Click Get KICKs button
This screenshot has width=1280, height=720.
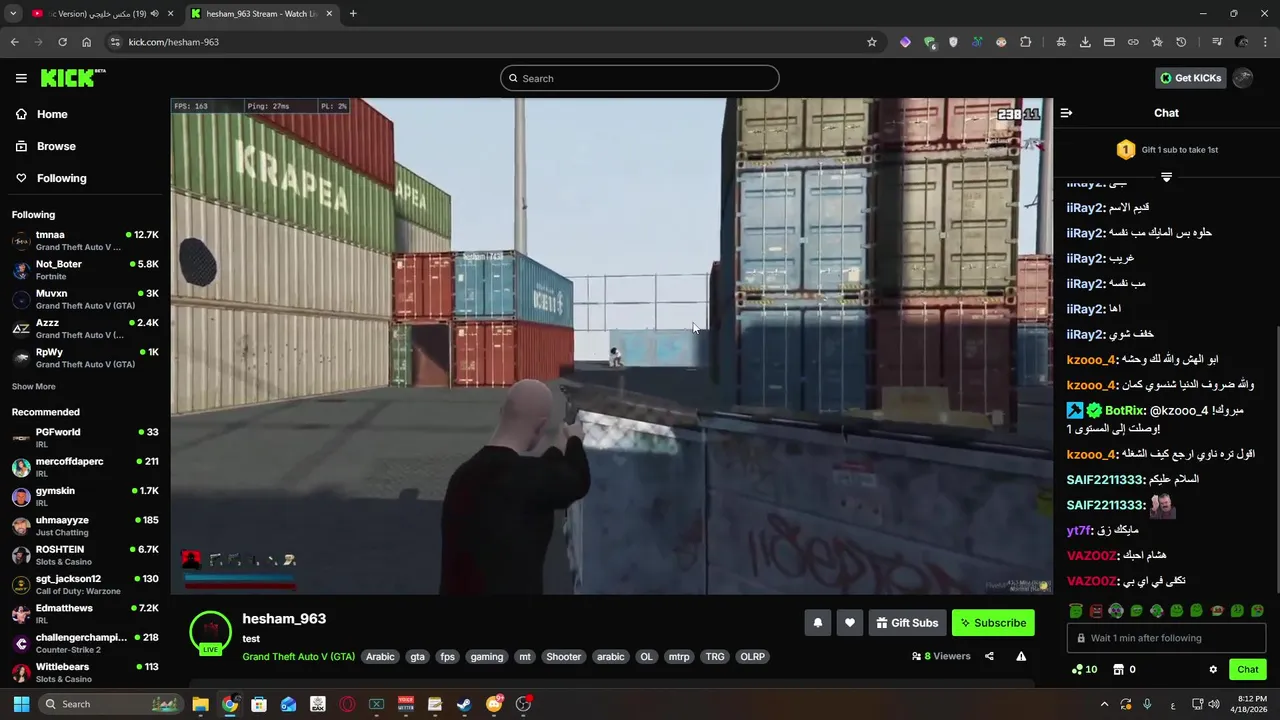pos(1190,78)
